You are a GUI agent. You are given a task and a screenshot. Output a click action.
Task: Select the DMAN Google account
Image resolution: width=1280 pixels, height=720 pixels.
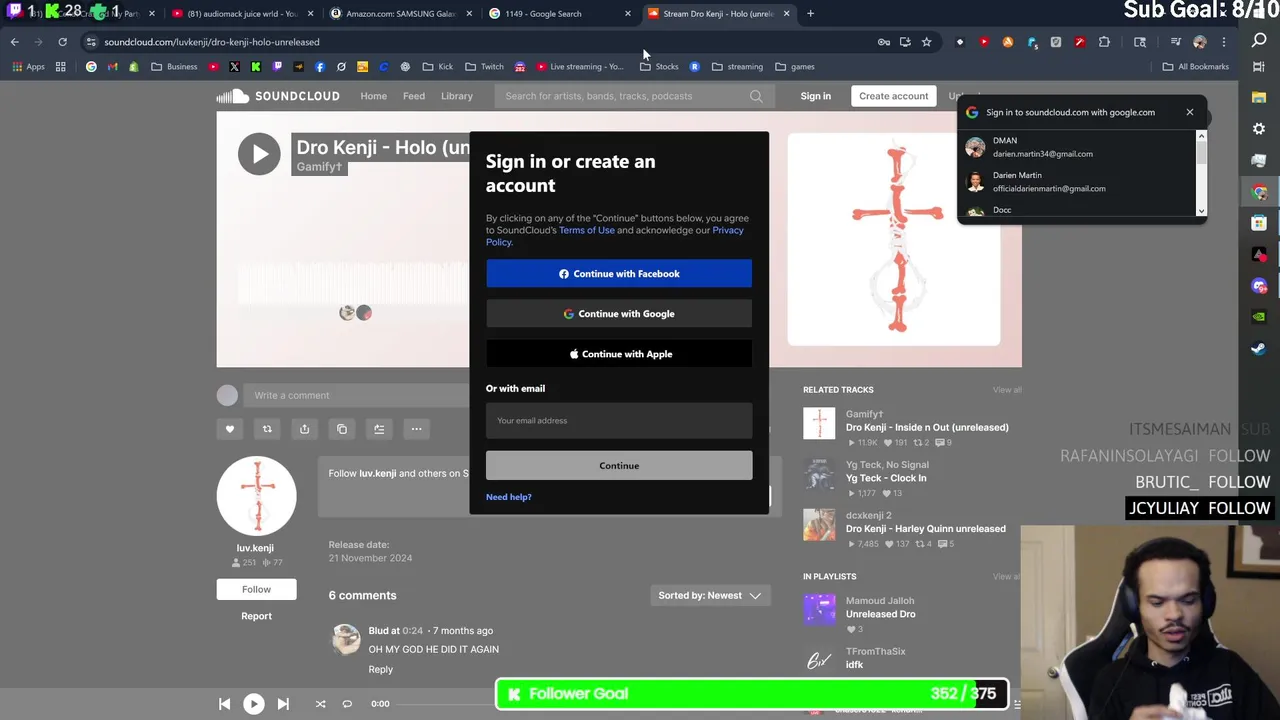1082,147
